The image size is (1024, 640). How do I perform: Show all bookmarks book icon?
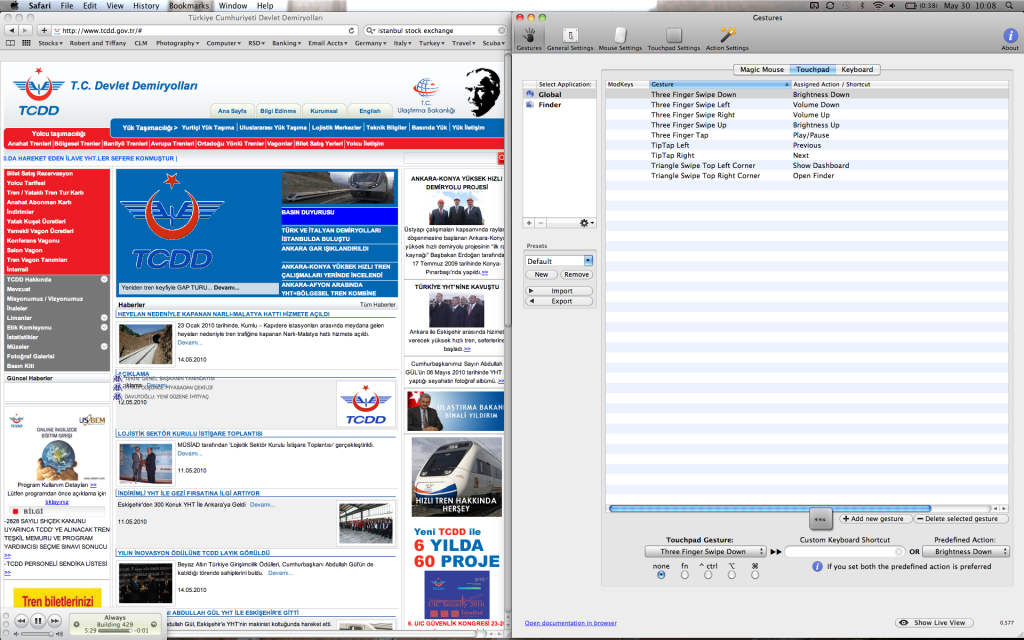point(10,43)
